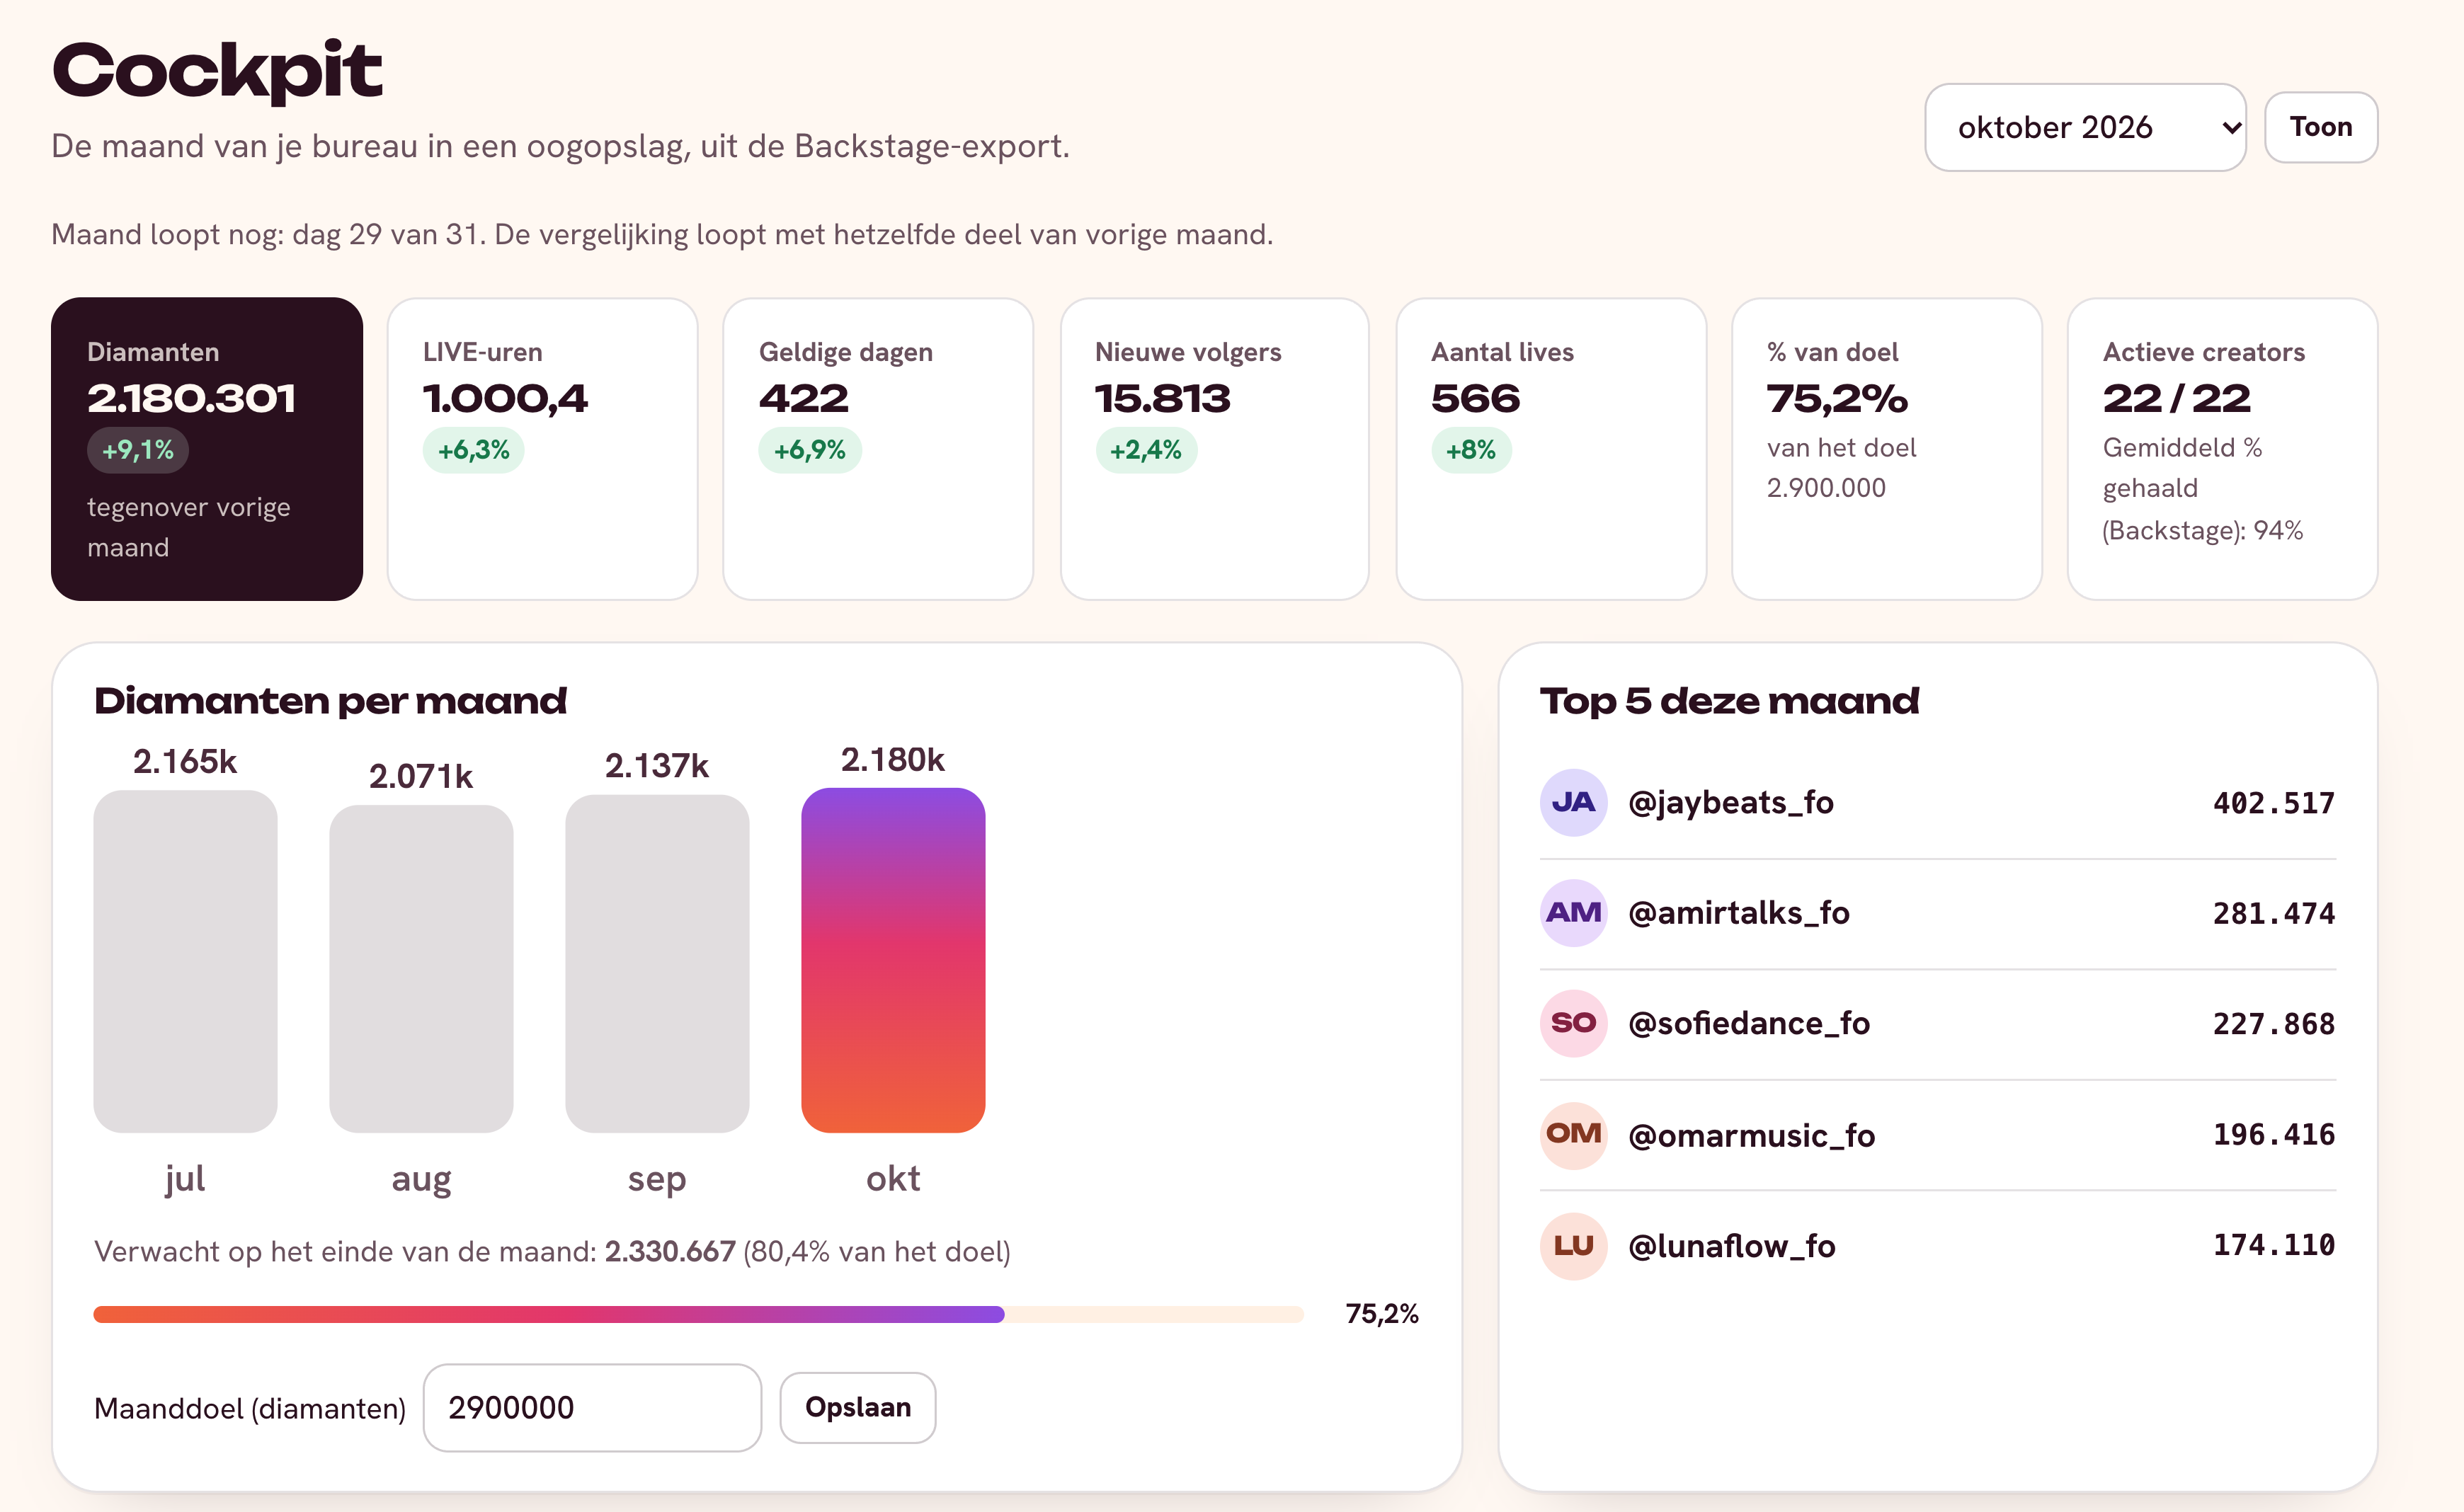Select the Diamanten stat card
This screenshot has width=2464, height=1512.
point(207,449)
